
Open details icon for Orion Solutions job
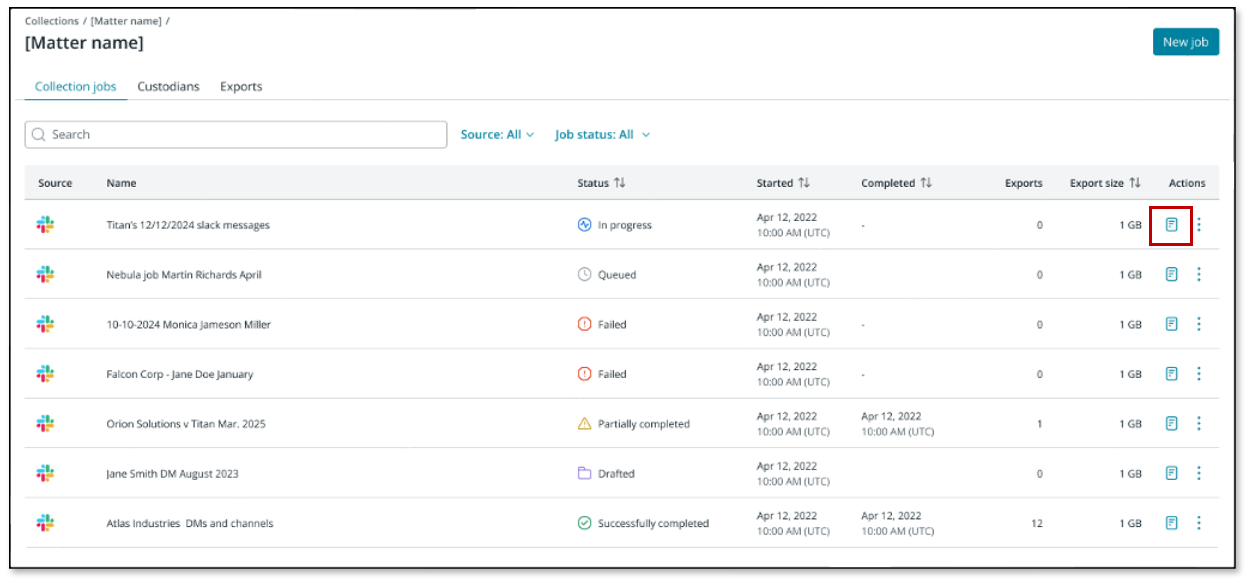pos(1171,424)
